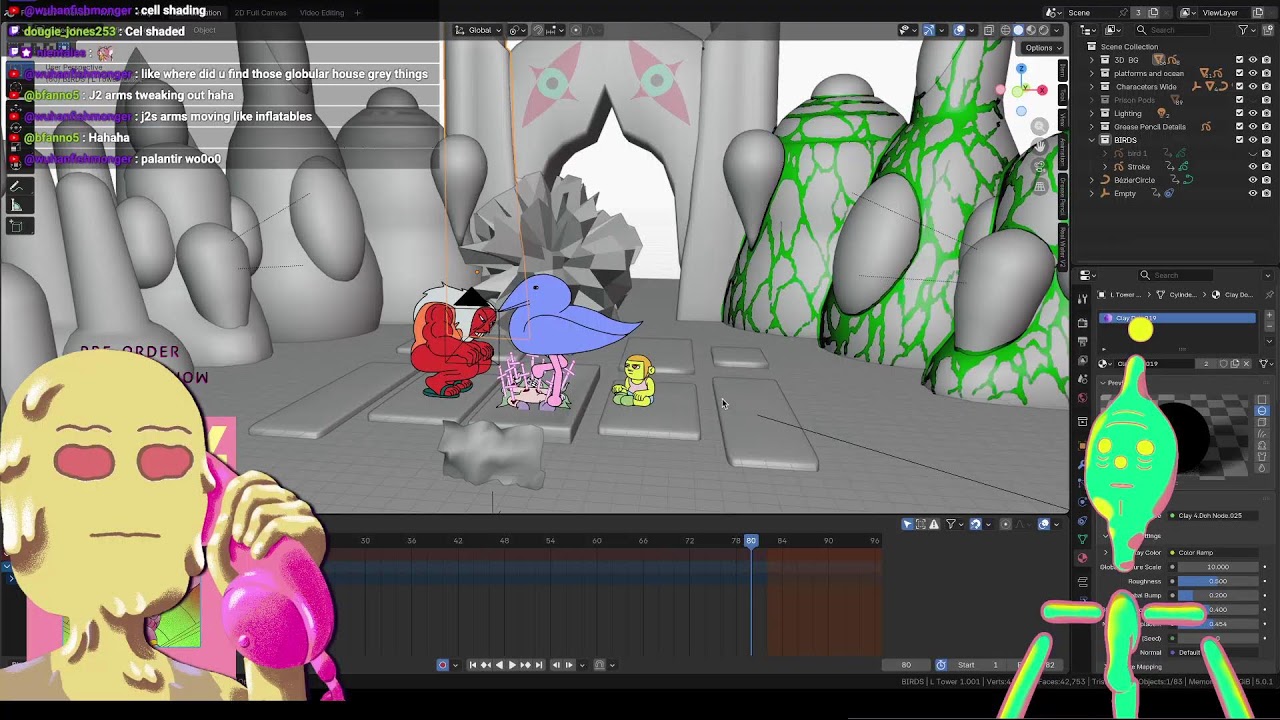Expand the Stroke object row
Screen dimensions: 1280x720
point(1105,167)
